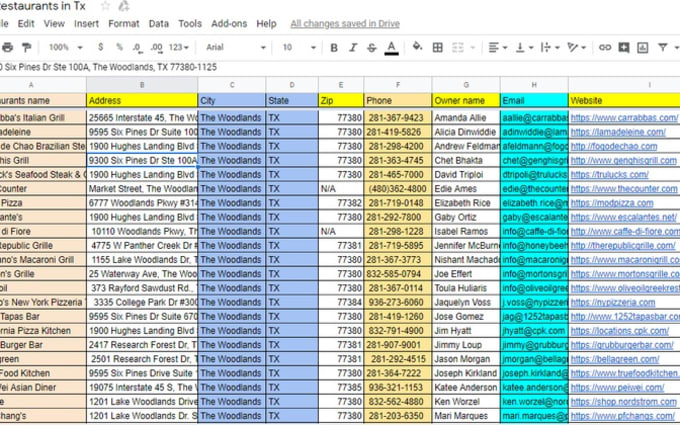
Task: Select the Paint format tool
Action: click(27, 47)
